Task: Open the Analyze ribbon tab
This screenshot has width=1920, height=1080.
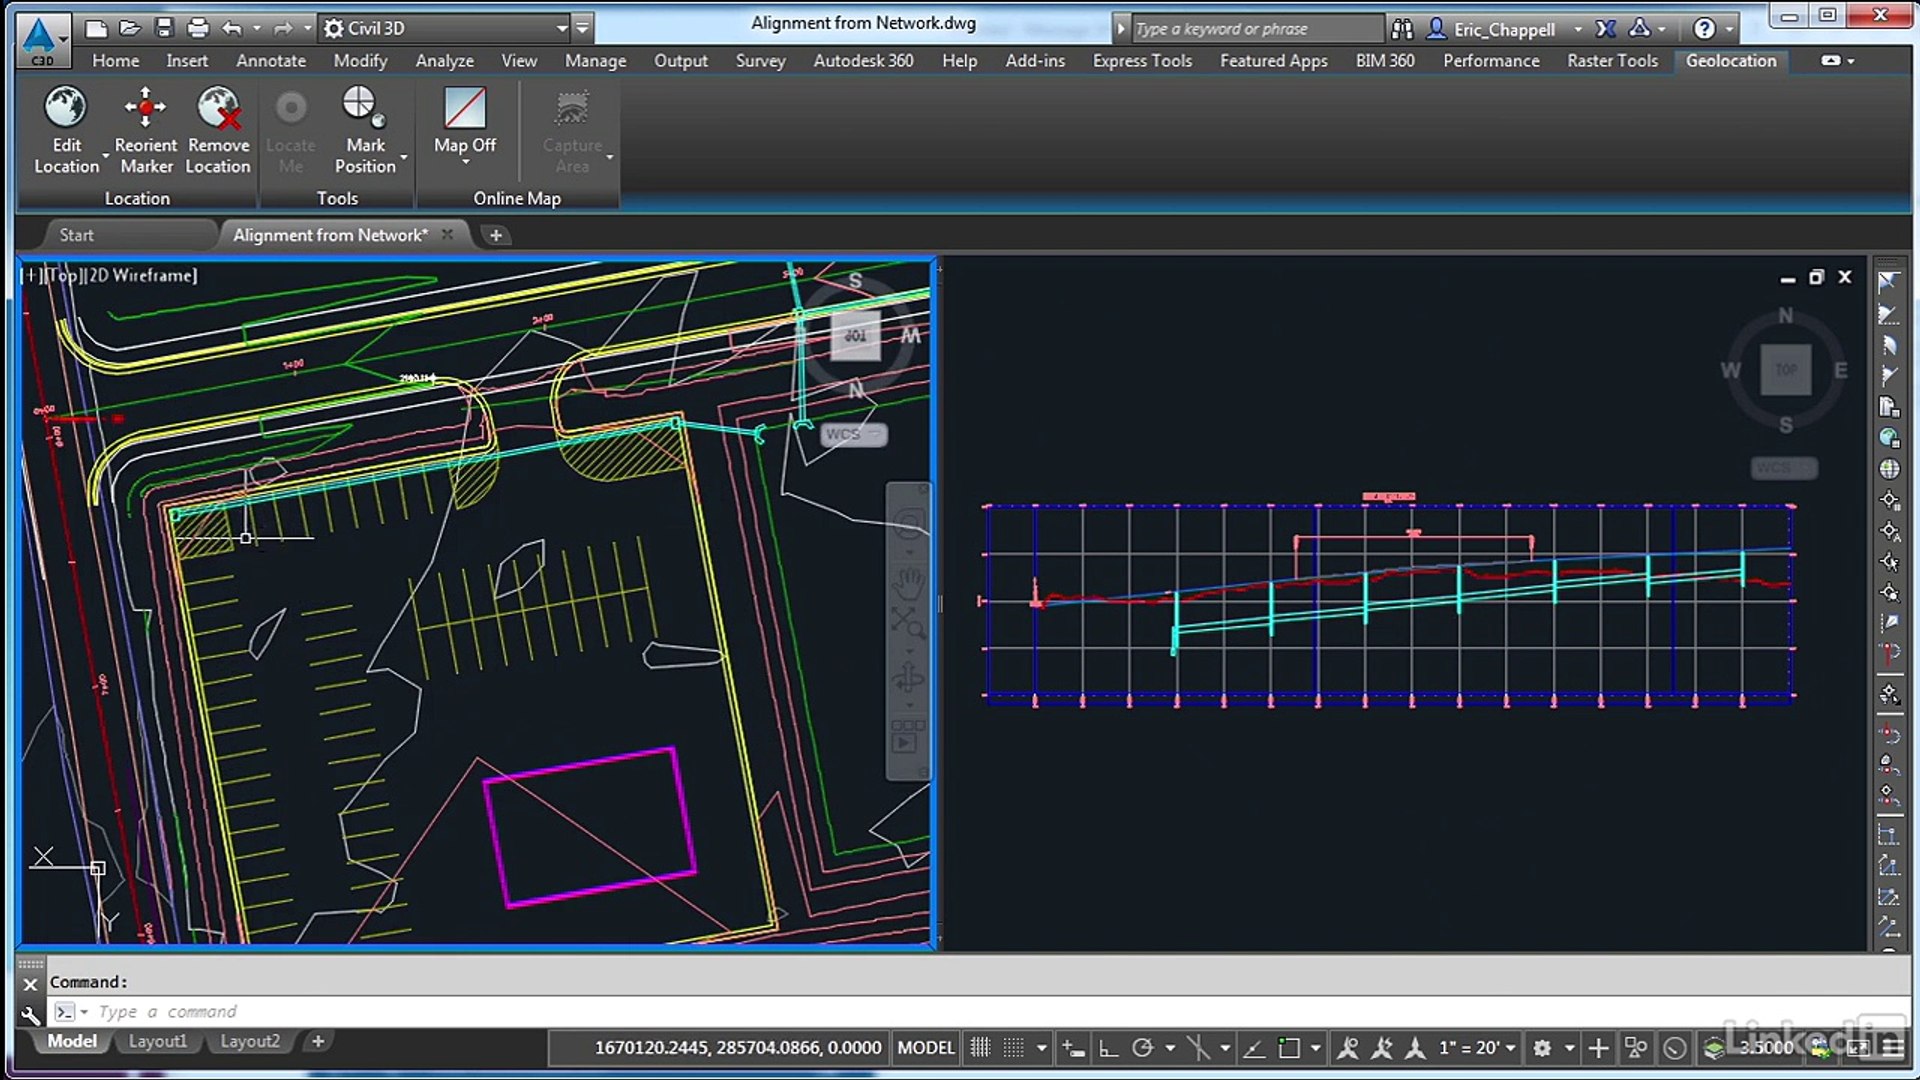Action: point(444,61)
